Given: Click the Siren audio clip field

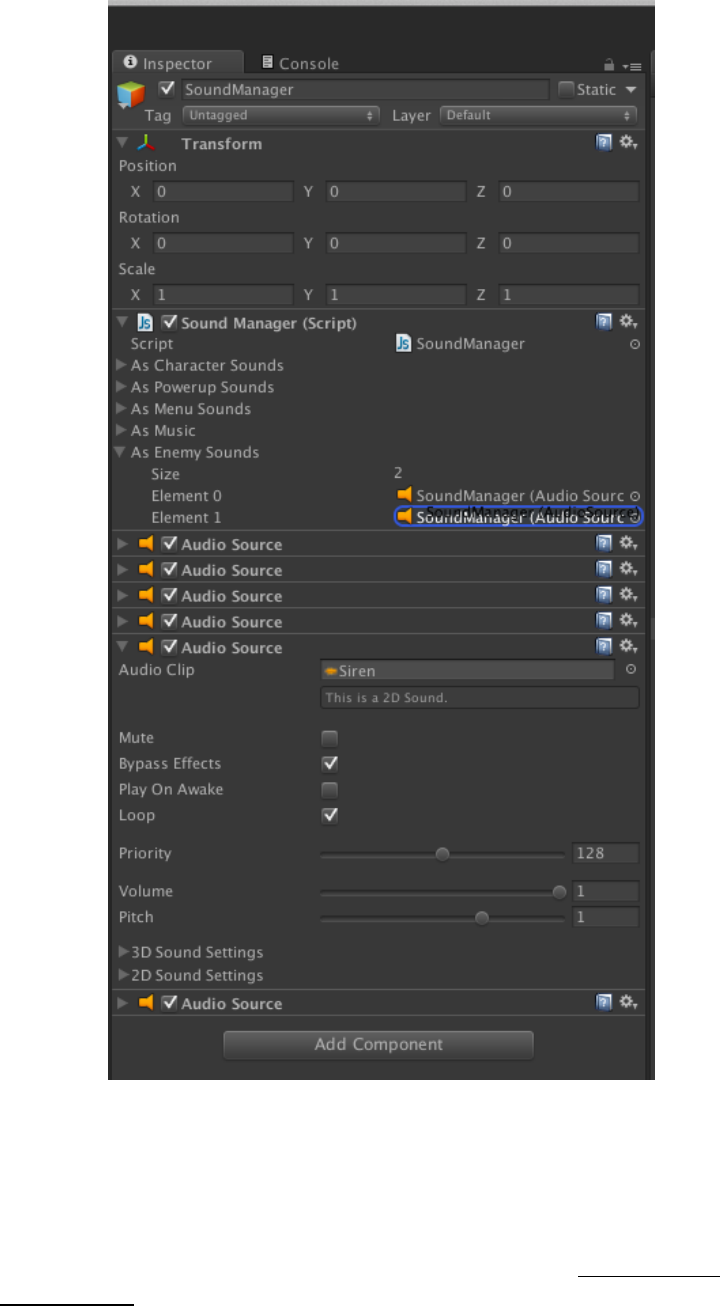Looking at the screenshot, I should tap(467, 671).
